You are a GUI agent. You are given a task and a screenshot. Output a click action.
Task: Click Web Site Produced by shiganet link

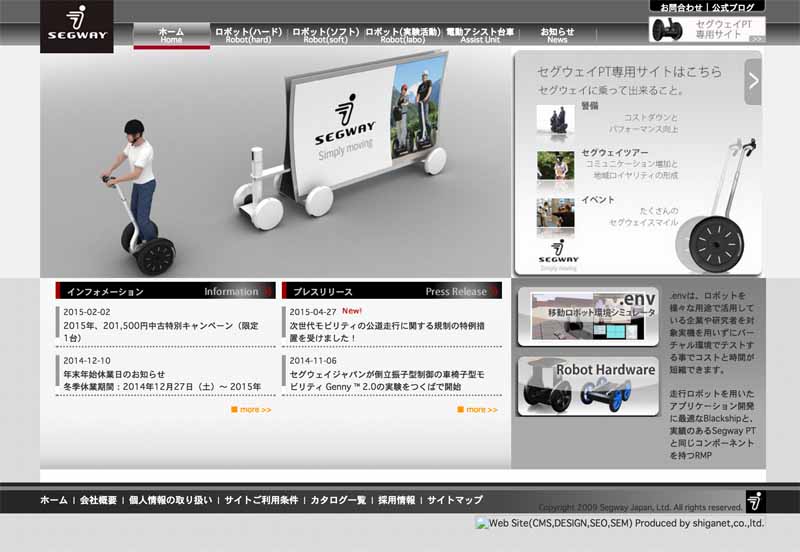click(x=627, y=523)
